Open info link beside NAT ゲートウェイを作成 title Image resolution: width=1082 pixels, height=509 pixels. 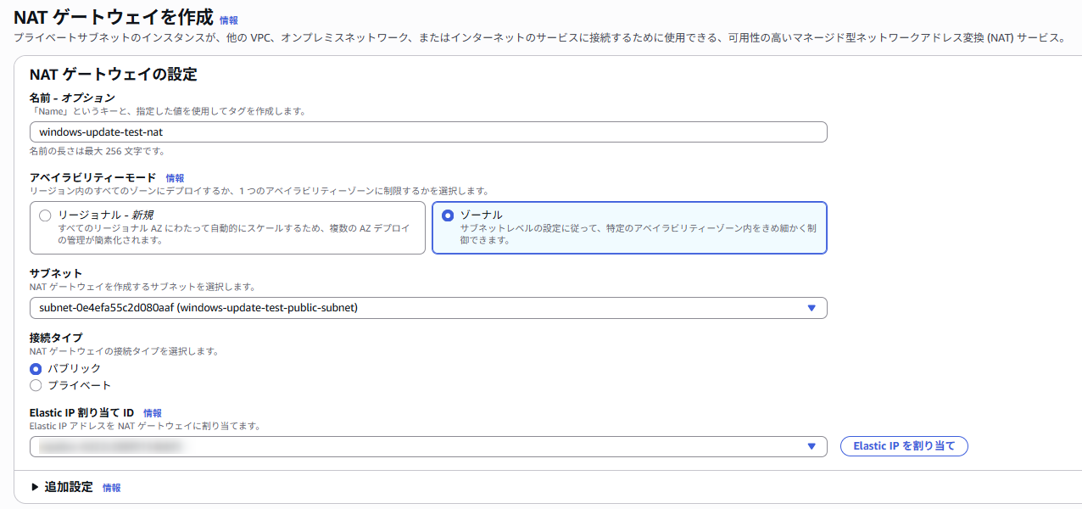click(228, 20)
